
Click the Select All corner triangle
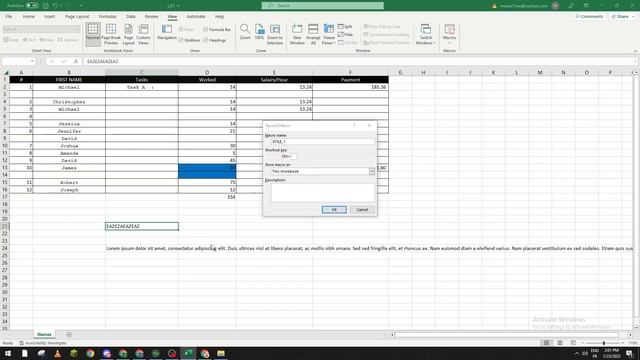coord(6,72)
